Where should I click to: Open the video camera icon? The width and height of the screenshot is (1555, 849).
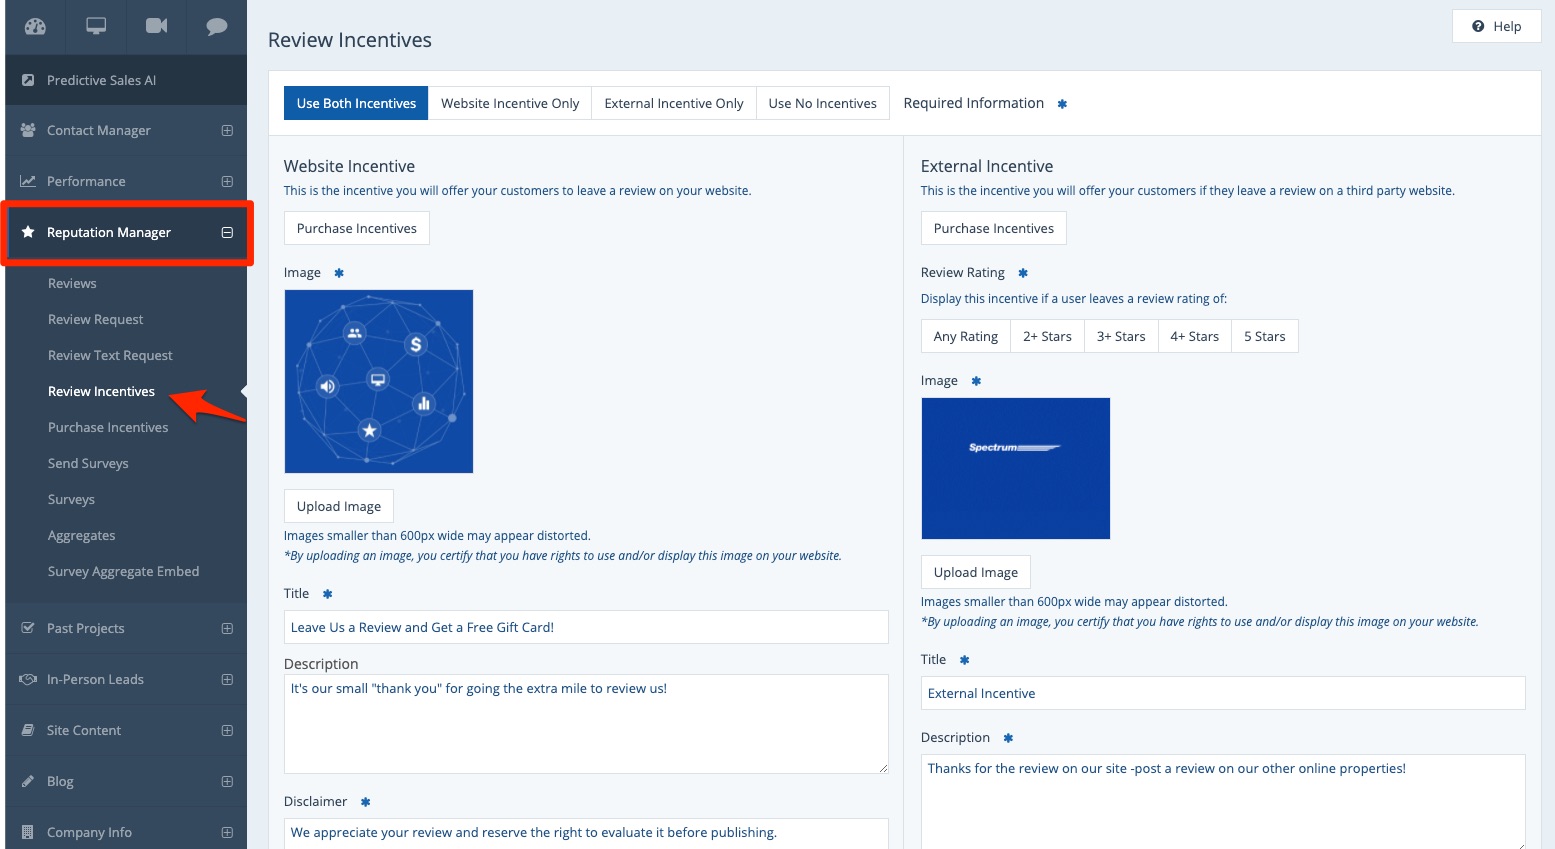point(157,27)
